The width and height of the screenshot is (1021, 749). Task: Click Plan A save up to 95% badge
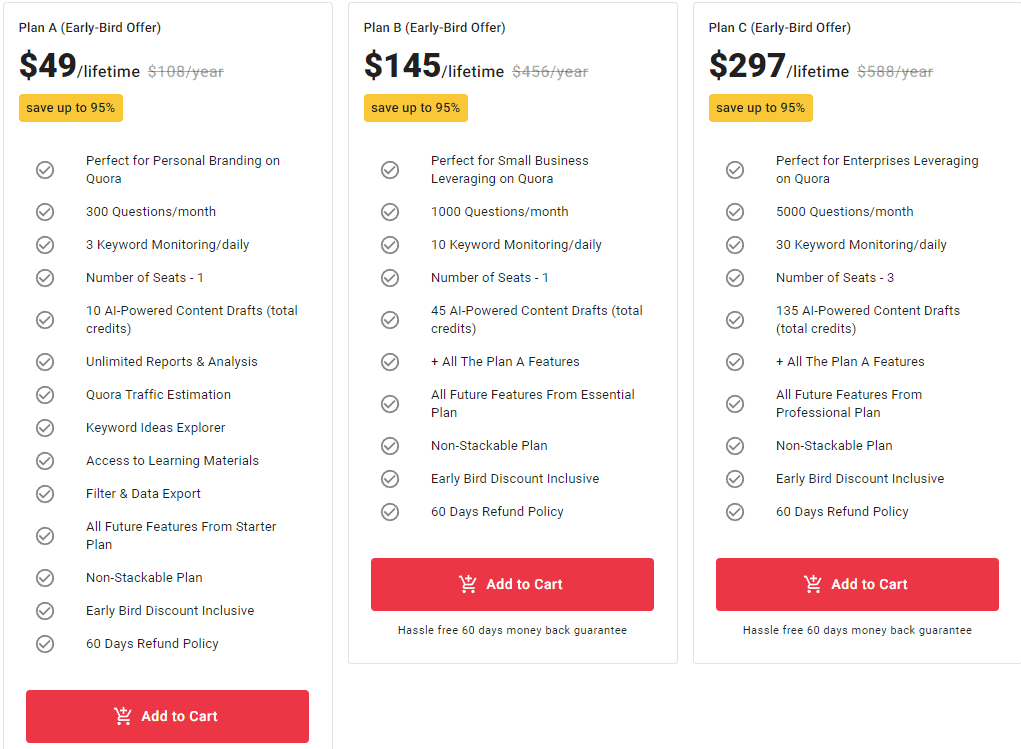coord(71,108)
